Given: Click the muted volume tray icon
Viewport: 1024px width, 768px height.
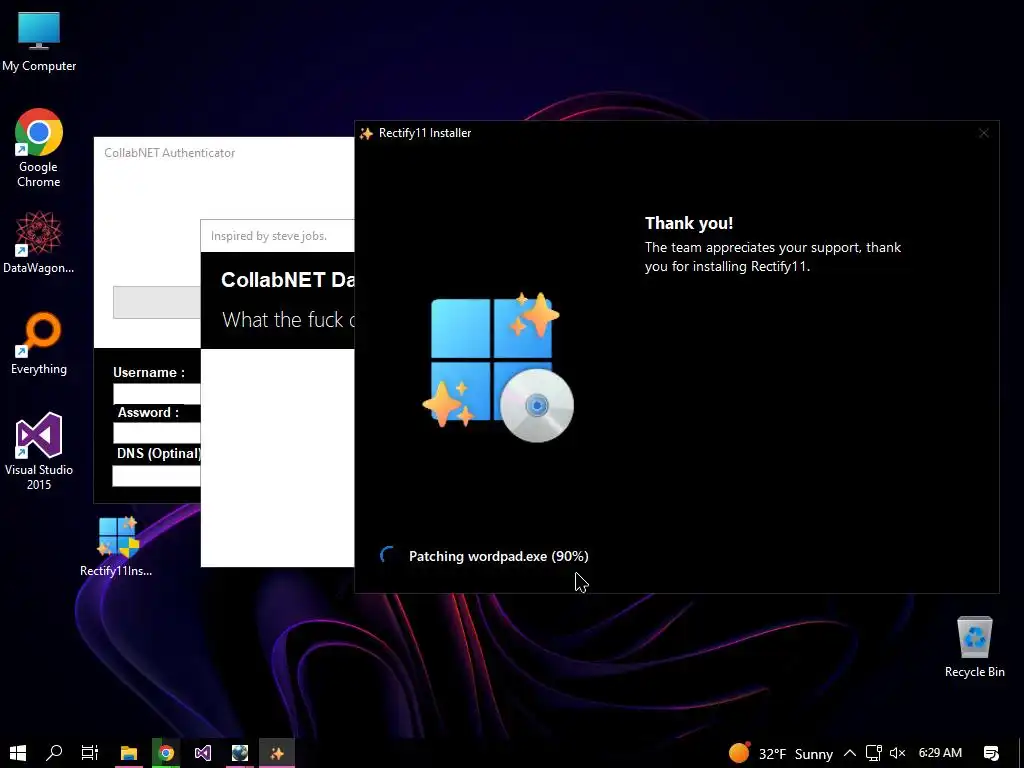Looking at the screenshot, I should [898, 754].
